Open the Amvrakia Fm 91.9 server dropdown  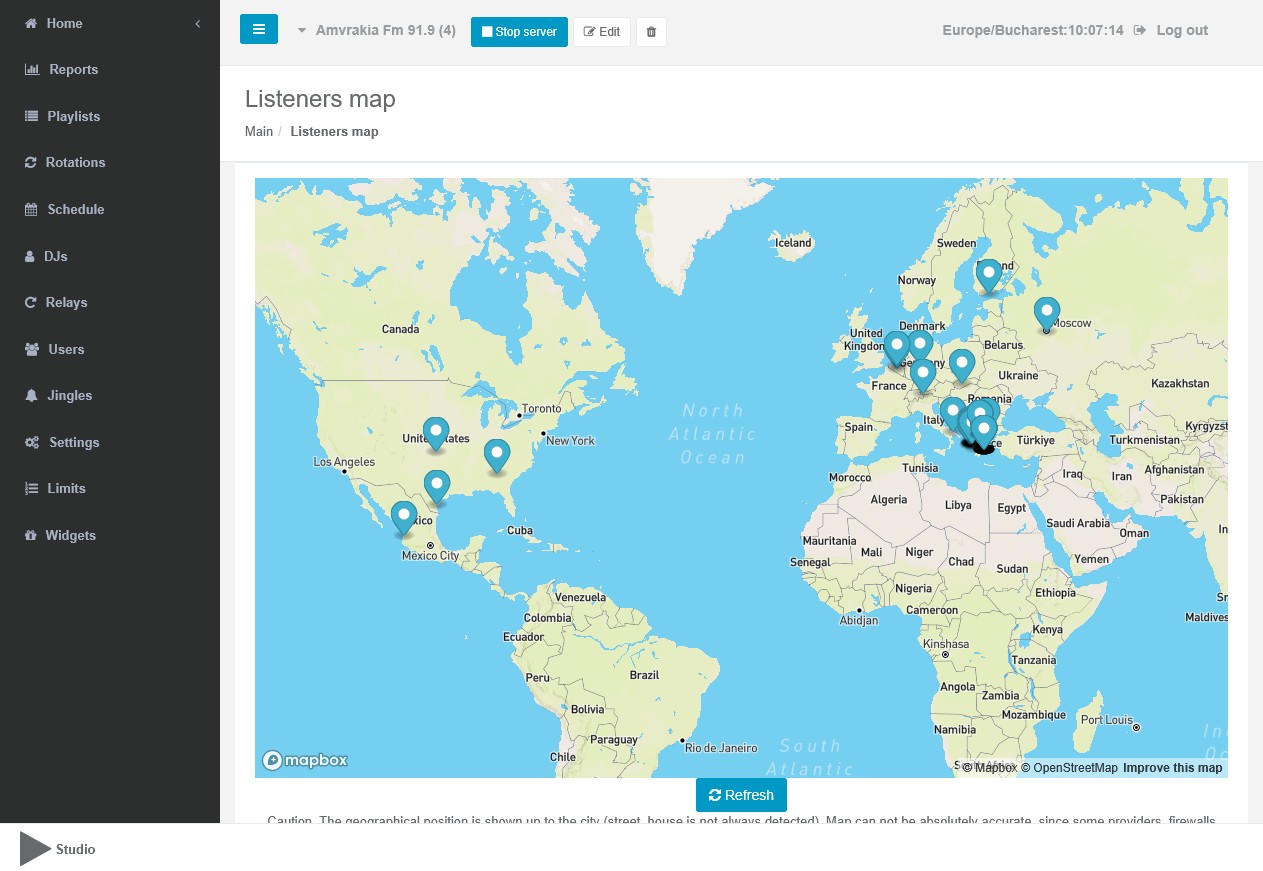click(x=376, y=31)
